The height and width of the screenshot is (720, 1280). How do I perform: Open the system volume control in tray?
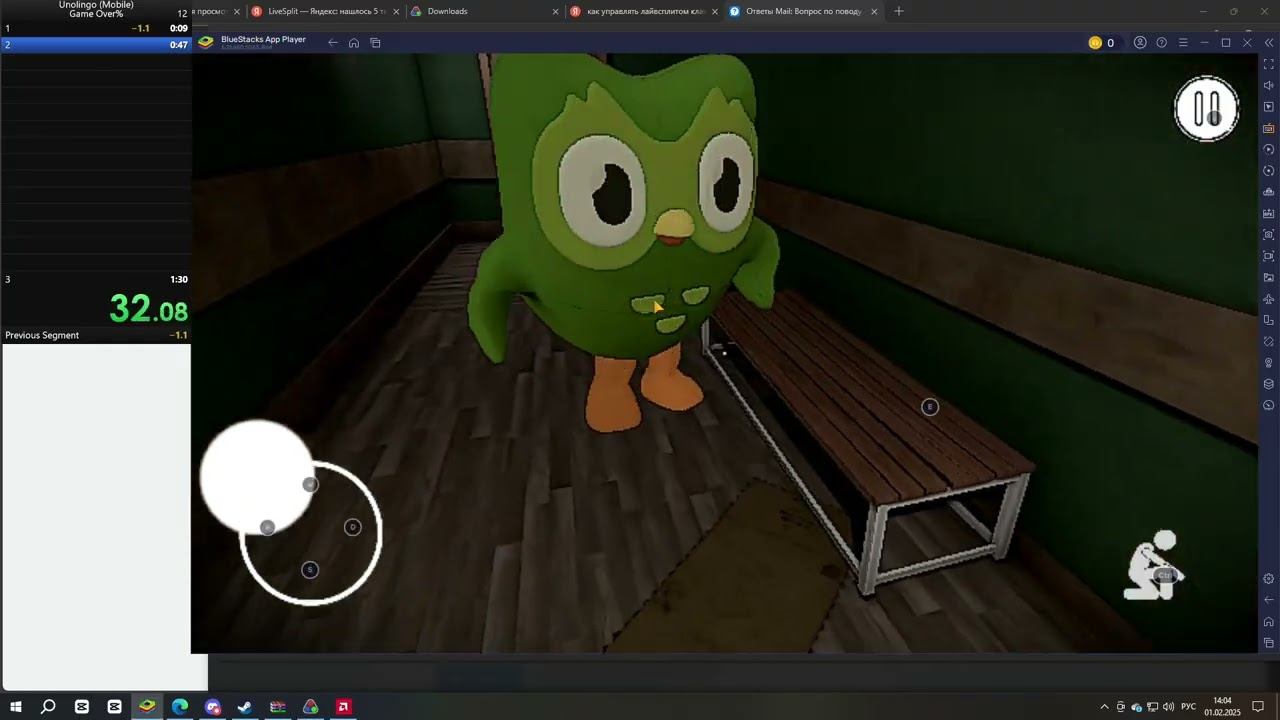tap(1168, 707)
